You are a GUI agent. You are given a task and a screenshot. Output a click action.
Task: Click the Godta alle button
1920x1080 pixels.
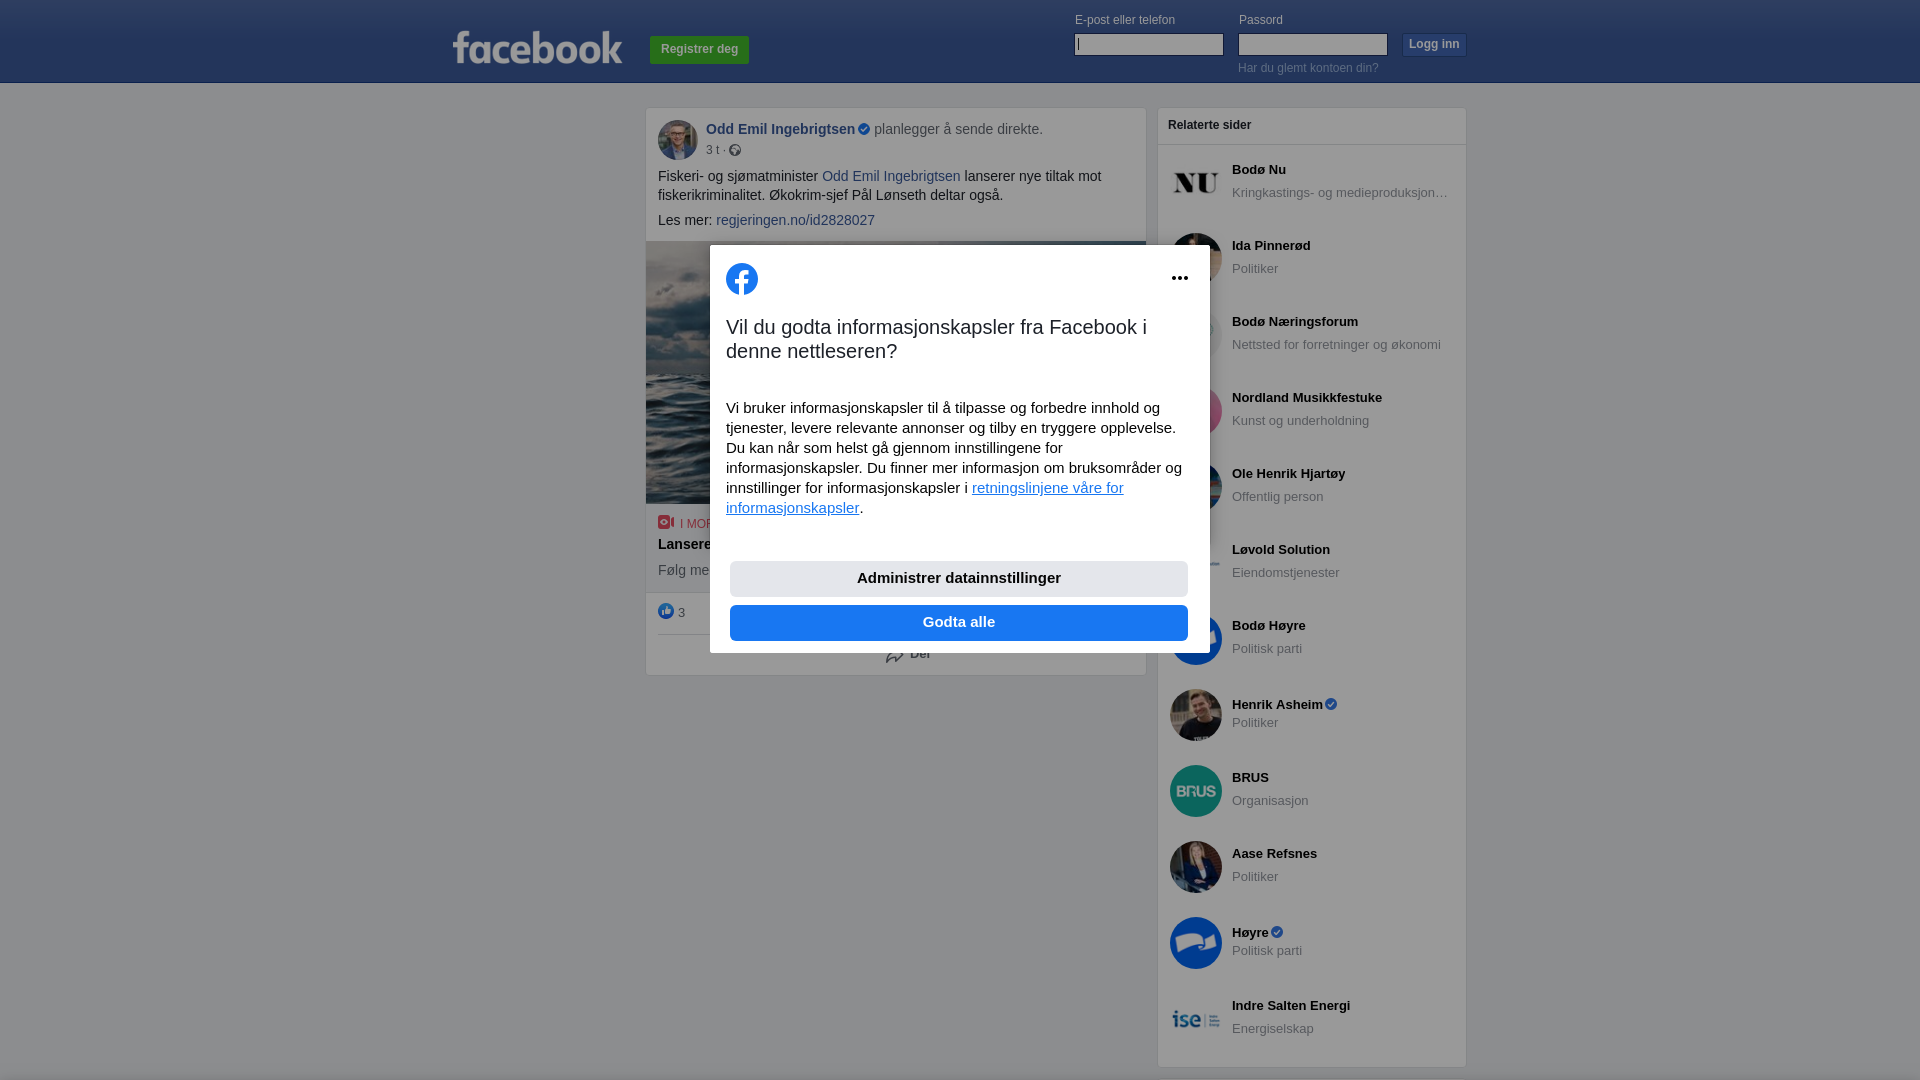959,623
